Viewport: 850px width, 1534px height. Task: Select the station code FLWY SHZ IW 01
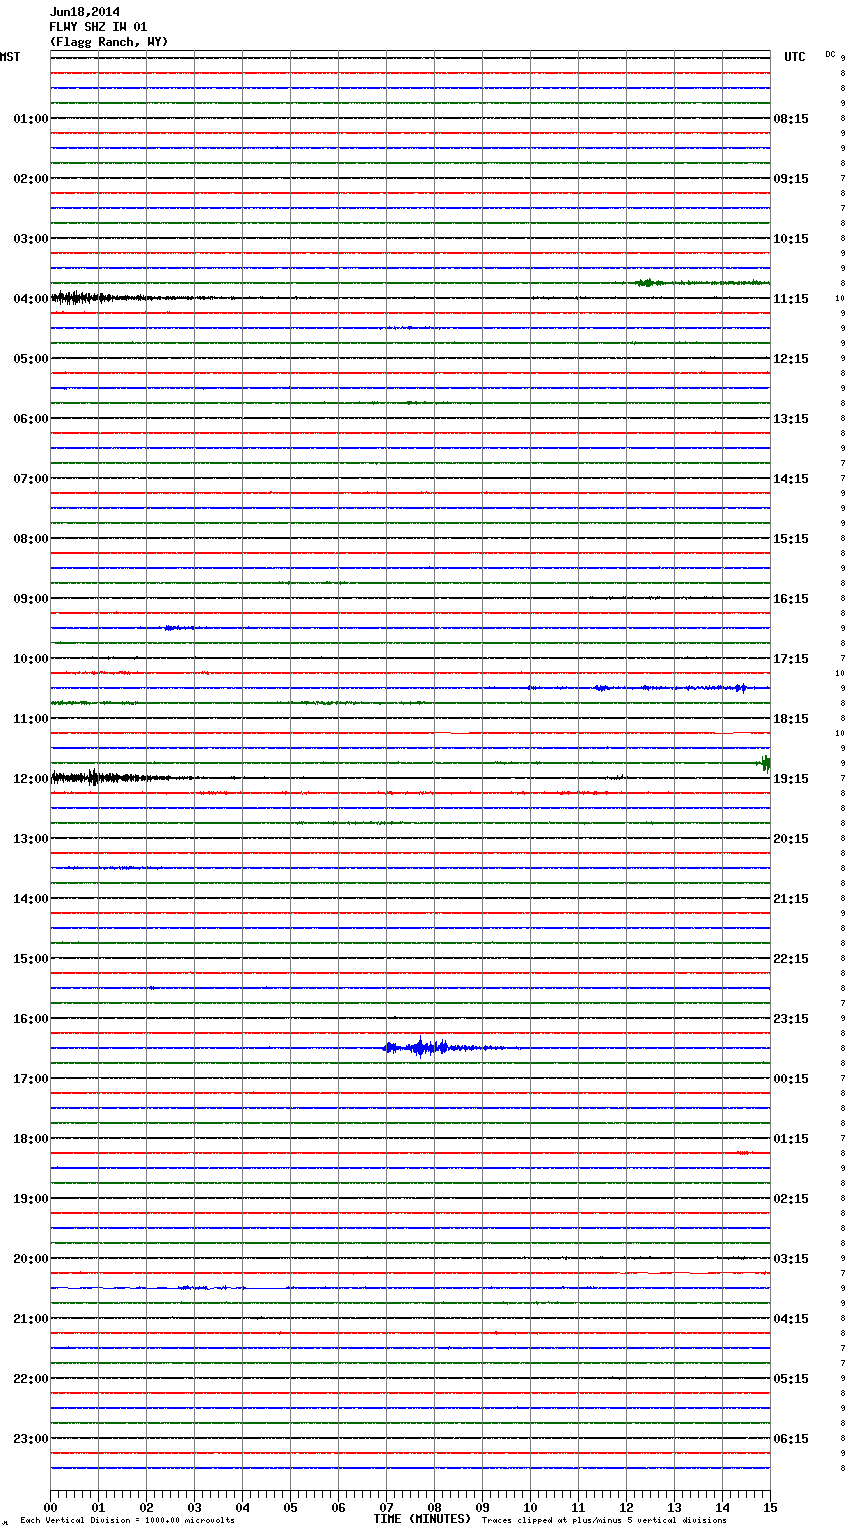[98, 27]
